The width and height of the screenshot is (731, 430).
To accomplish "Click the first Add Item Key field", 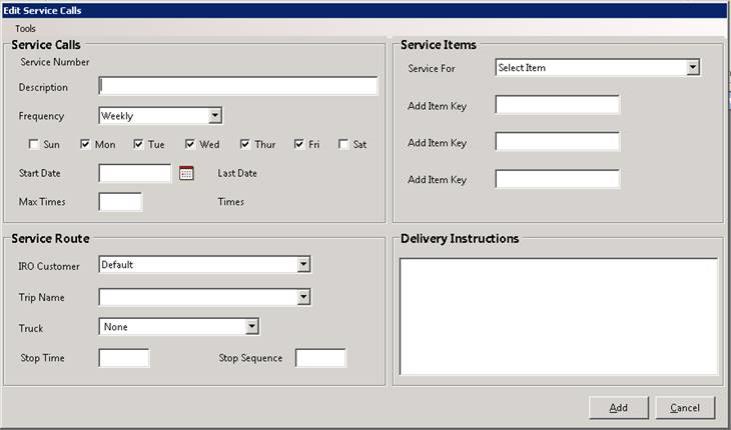I will [557, 106].
